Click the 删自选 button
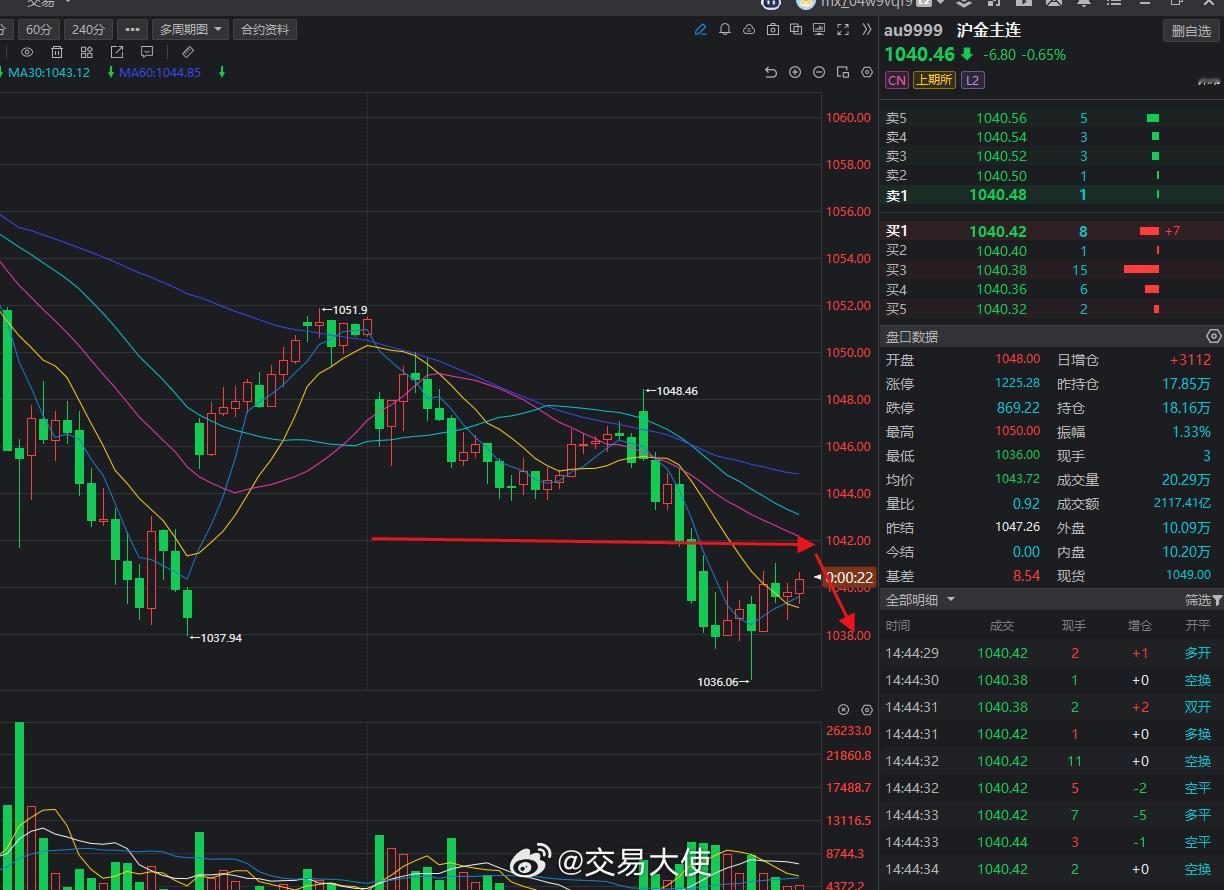The image size is (1224, 890). coord(1191,31)
